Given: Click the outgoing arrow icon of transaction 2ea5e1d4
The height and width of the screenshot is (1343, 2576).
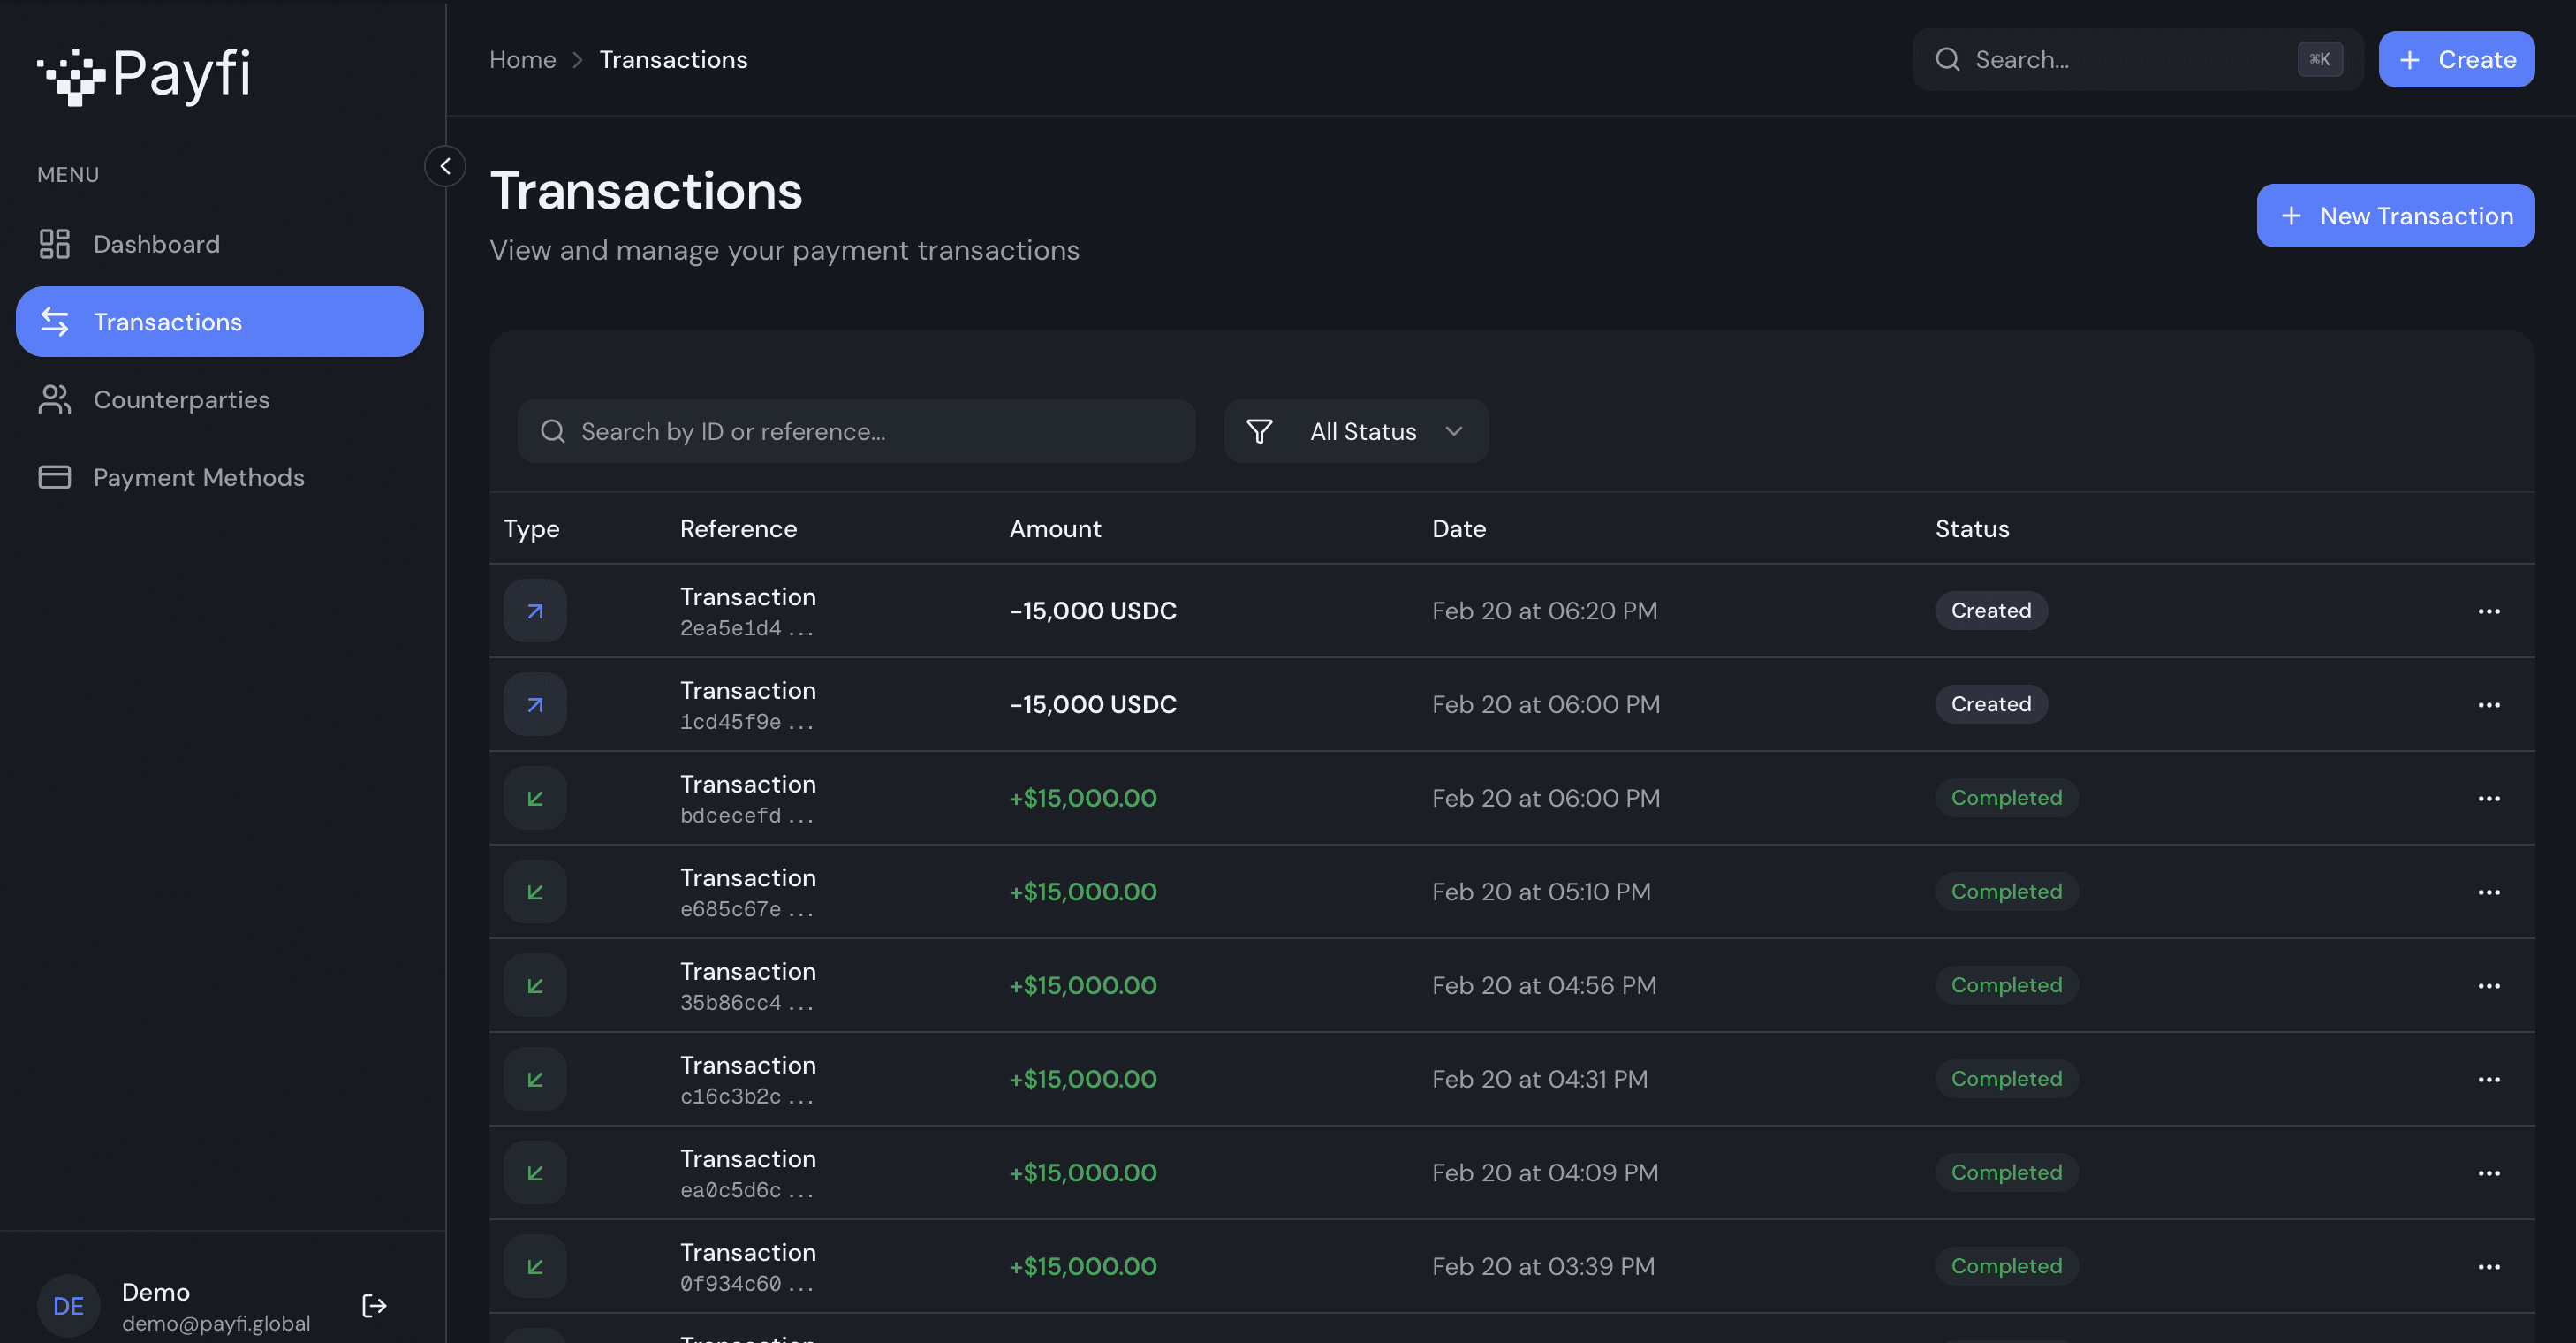Looking at the screenshot, I should coord(535,611).
